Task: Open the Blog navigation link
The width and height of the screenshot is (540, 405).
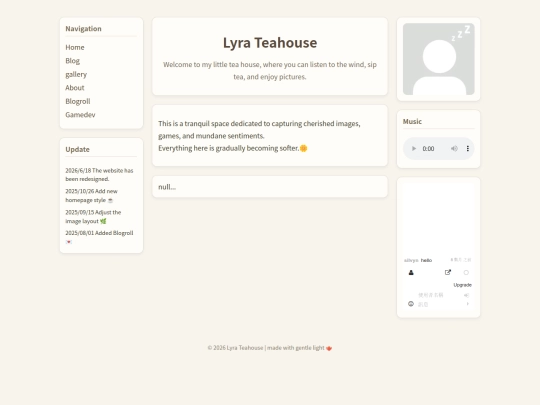Action: pos(73,61)
